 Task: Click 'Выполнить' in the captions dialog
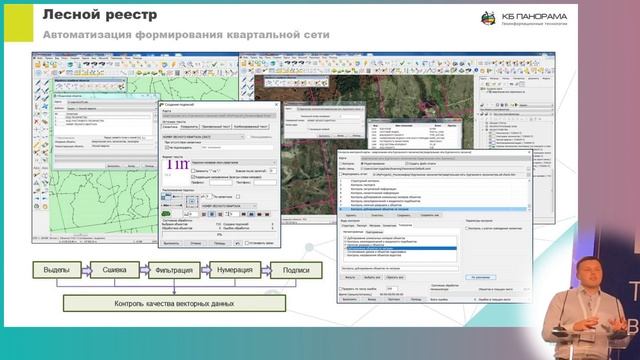(x=171, y=243)
